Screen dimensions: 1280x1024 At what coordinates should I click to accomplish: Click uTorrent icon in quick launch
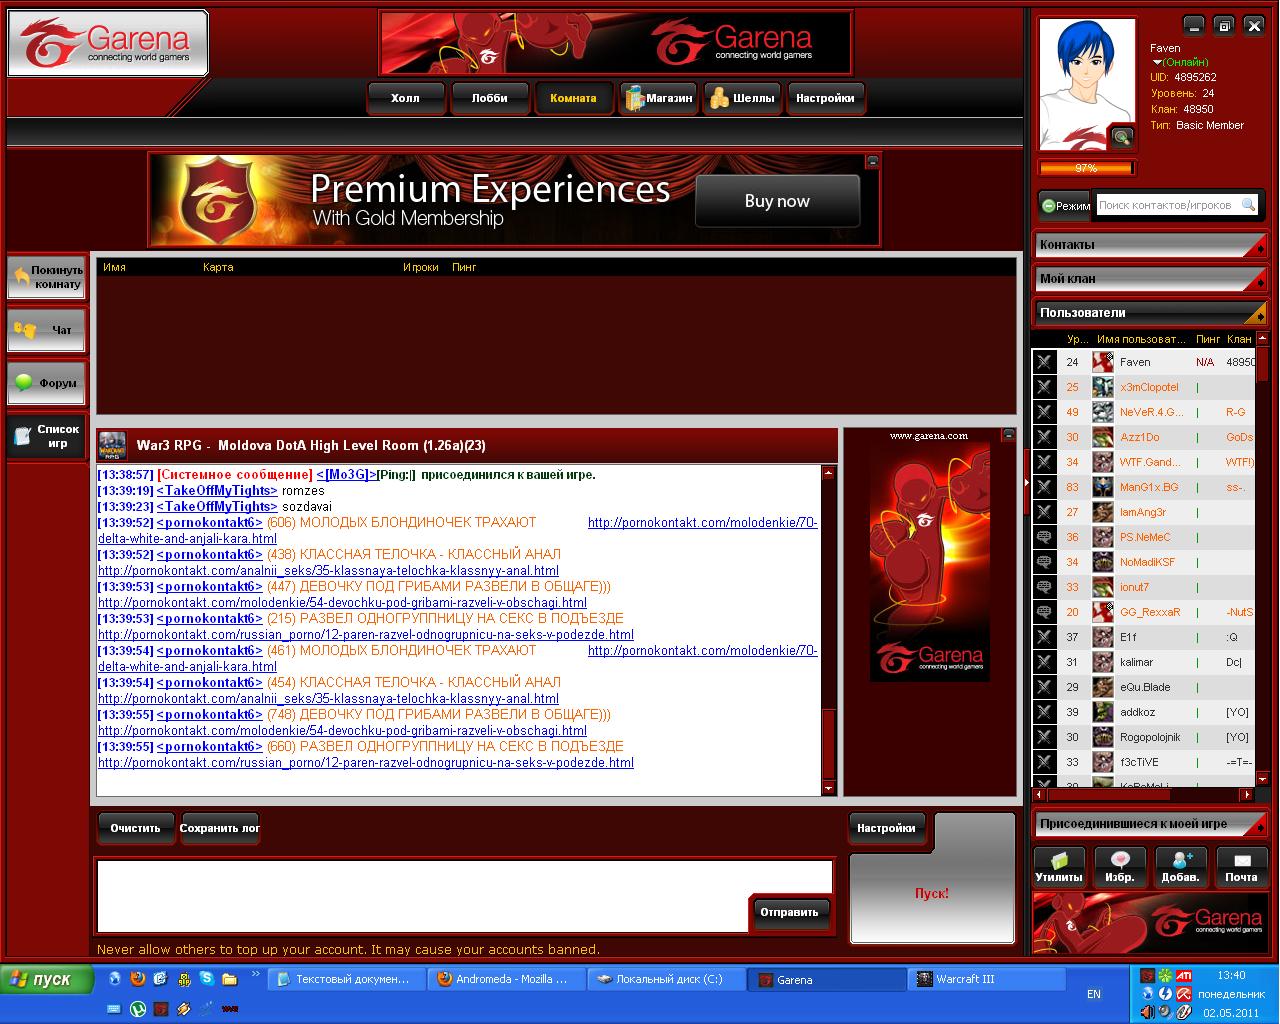tap(138, 1009)
